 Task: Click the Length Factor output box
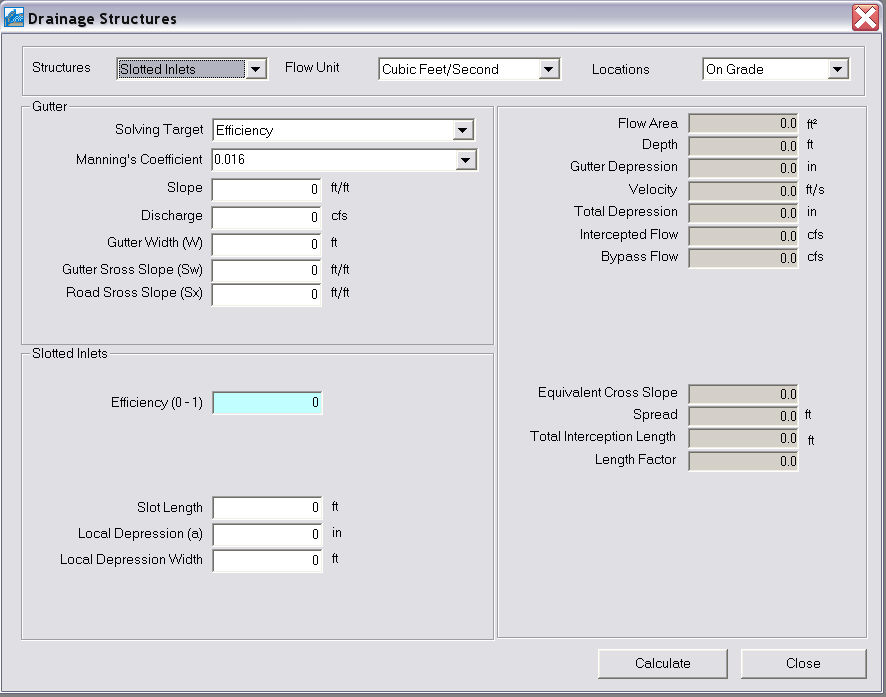743,461
